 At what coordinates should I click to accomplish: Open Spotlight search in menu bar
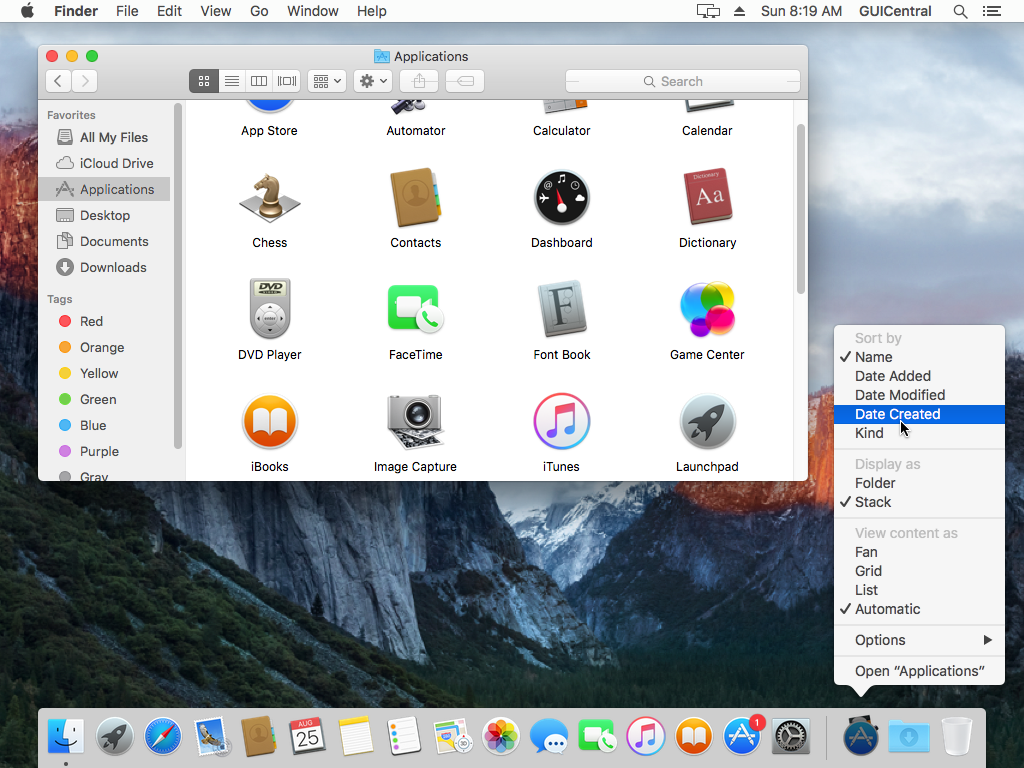(960, 11)
